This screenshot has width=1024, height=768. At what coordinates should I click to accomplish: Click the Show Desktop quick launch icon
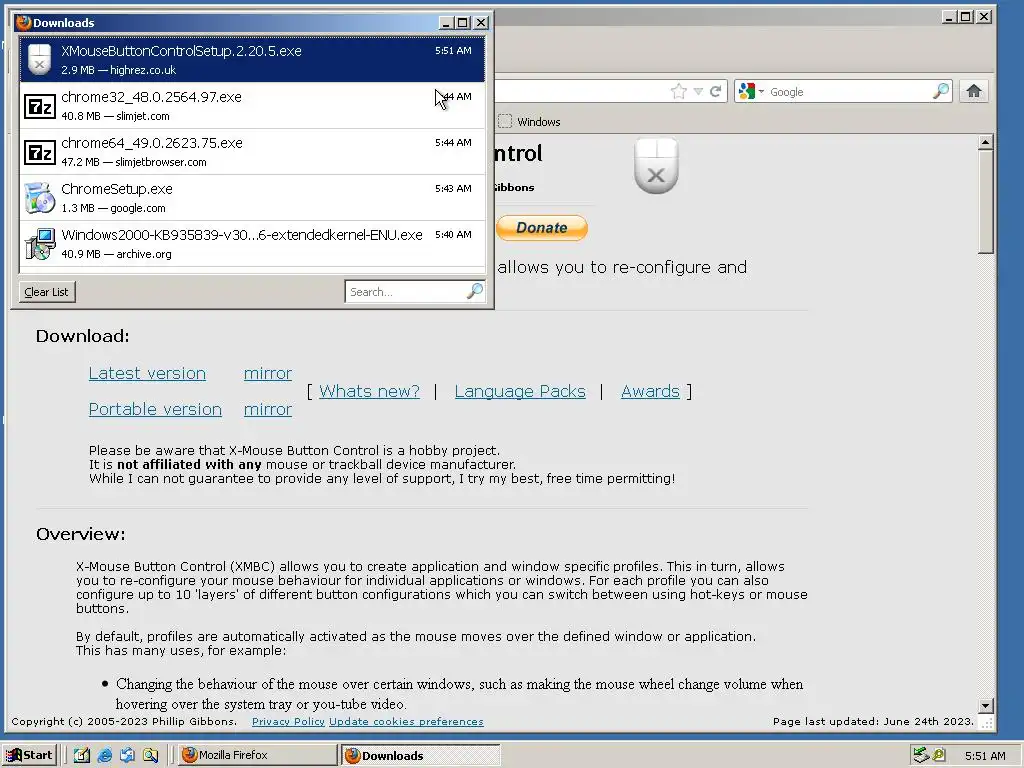pyautogui.click(x=82, y=755)
